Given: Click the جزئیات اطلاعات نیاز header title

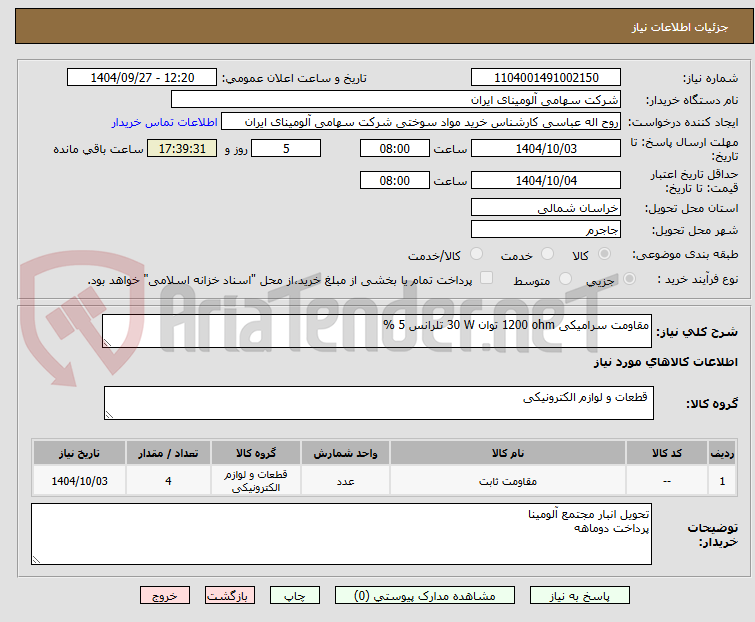Looking at the screenshot, I should tap(679, 27).
